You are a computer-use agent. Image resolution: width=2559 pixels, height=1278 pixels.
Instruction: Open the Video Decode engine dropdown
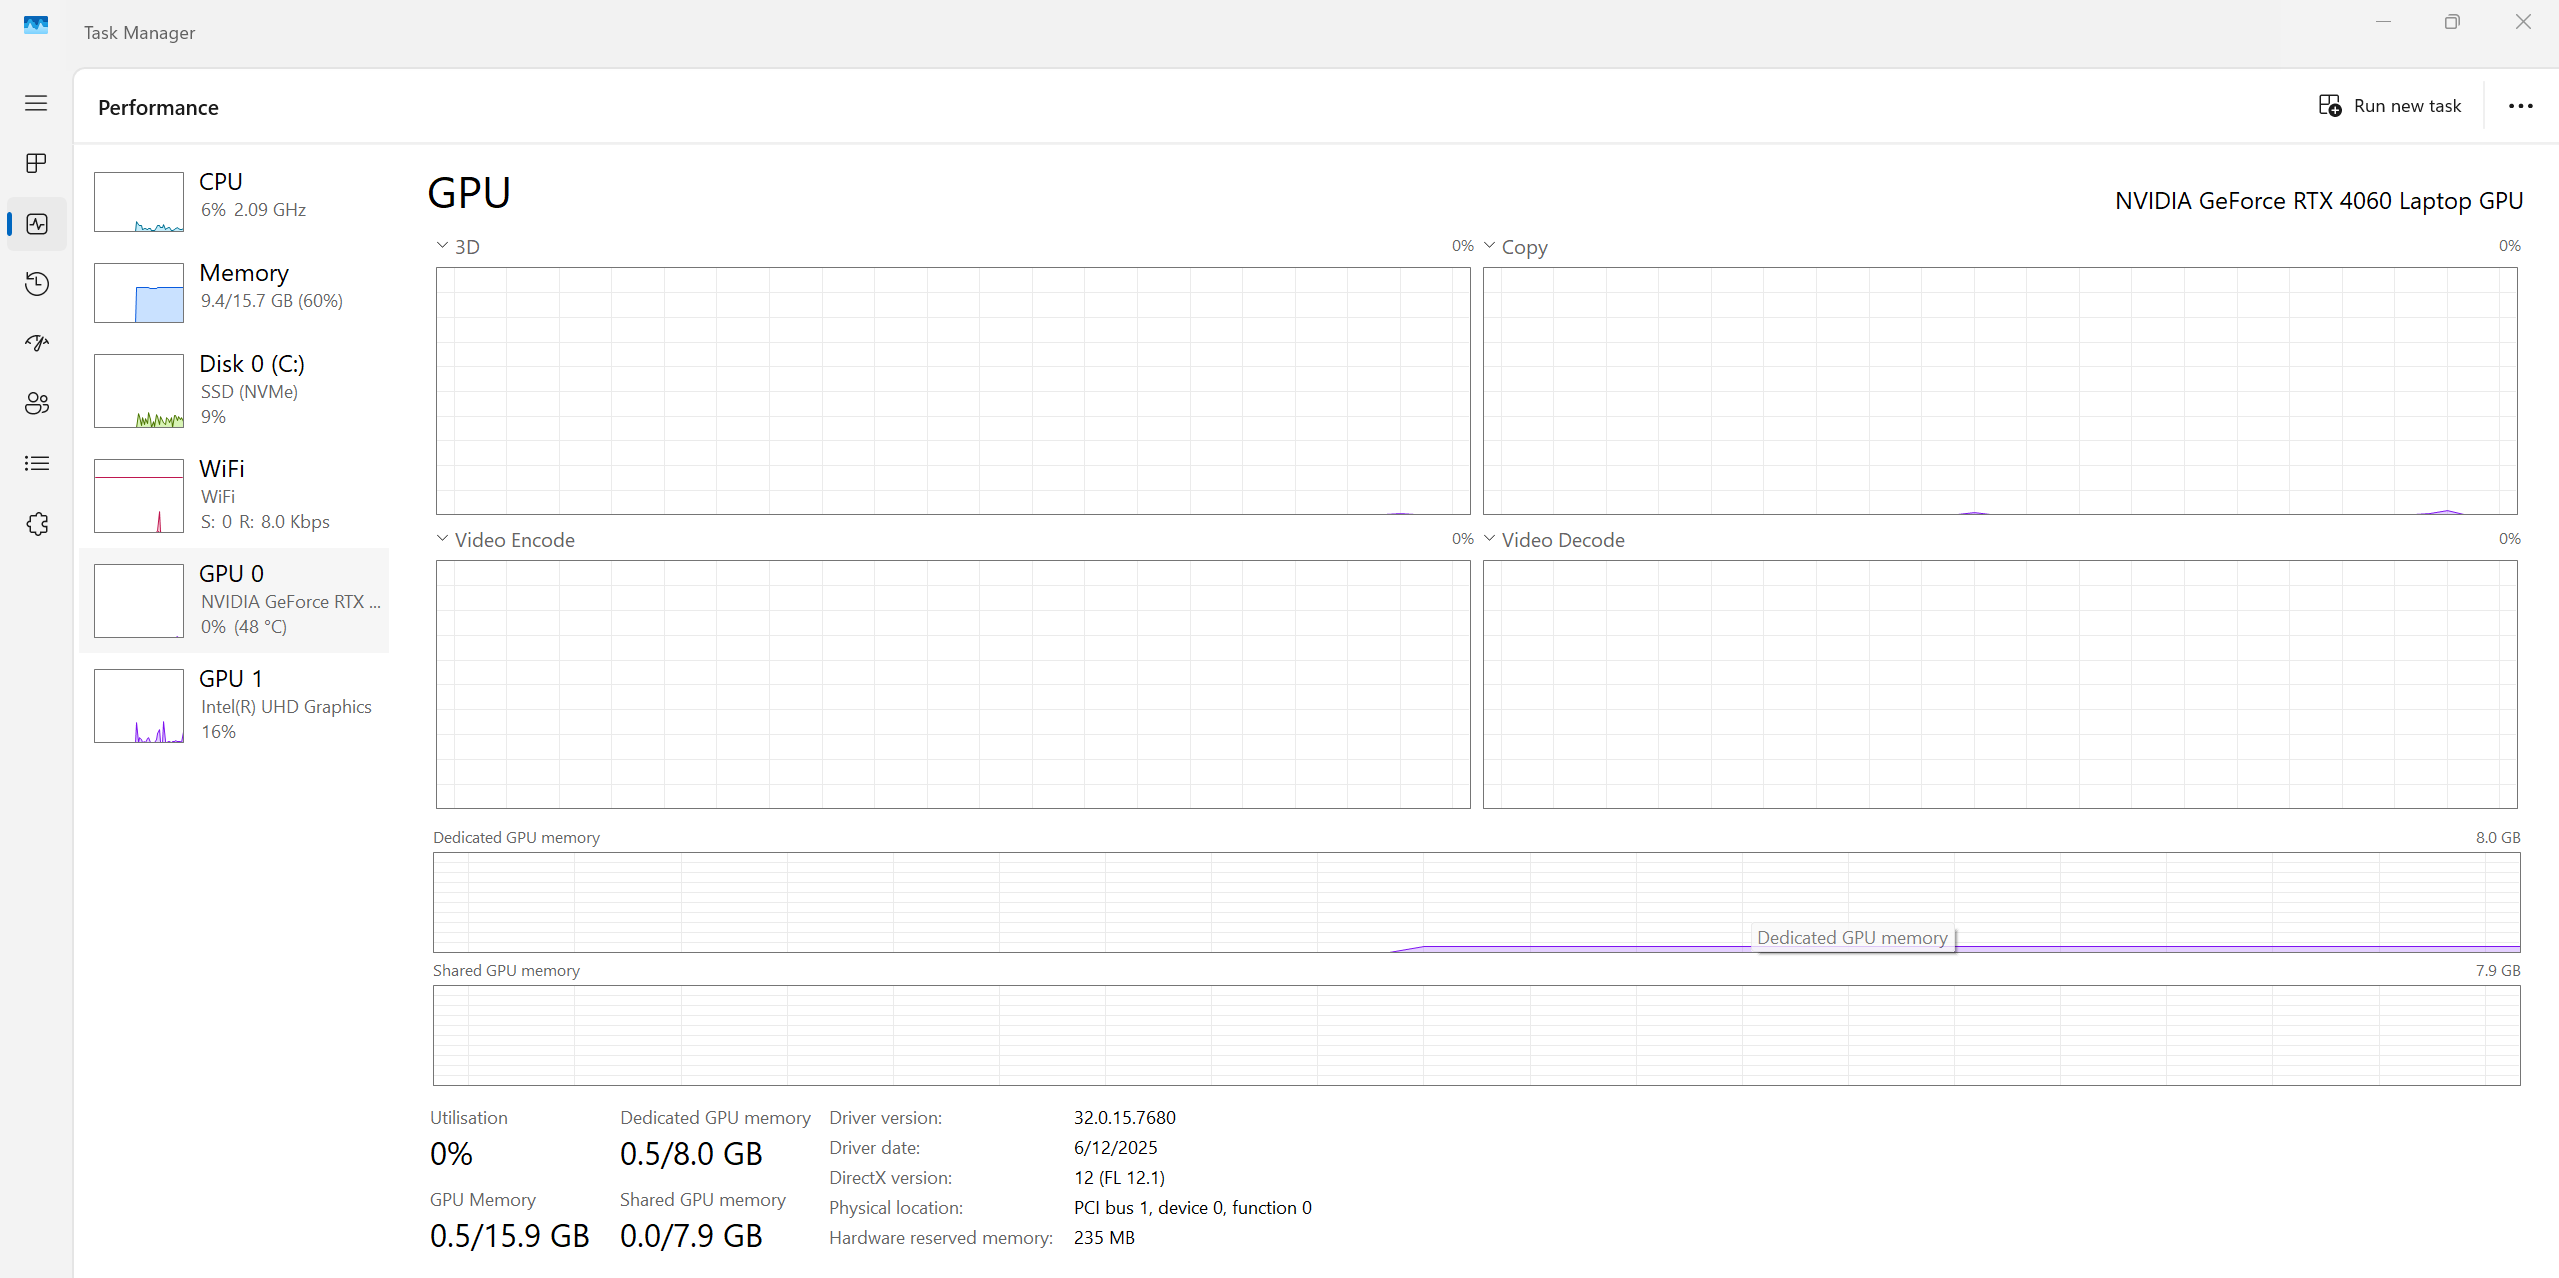1553,540
